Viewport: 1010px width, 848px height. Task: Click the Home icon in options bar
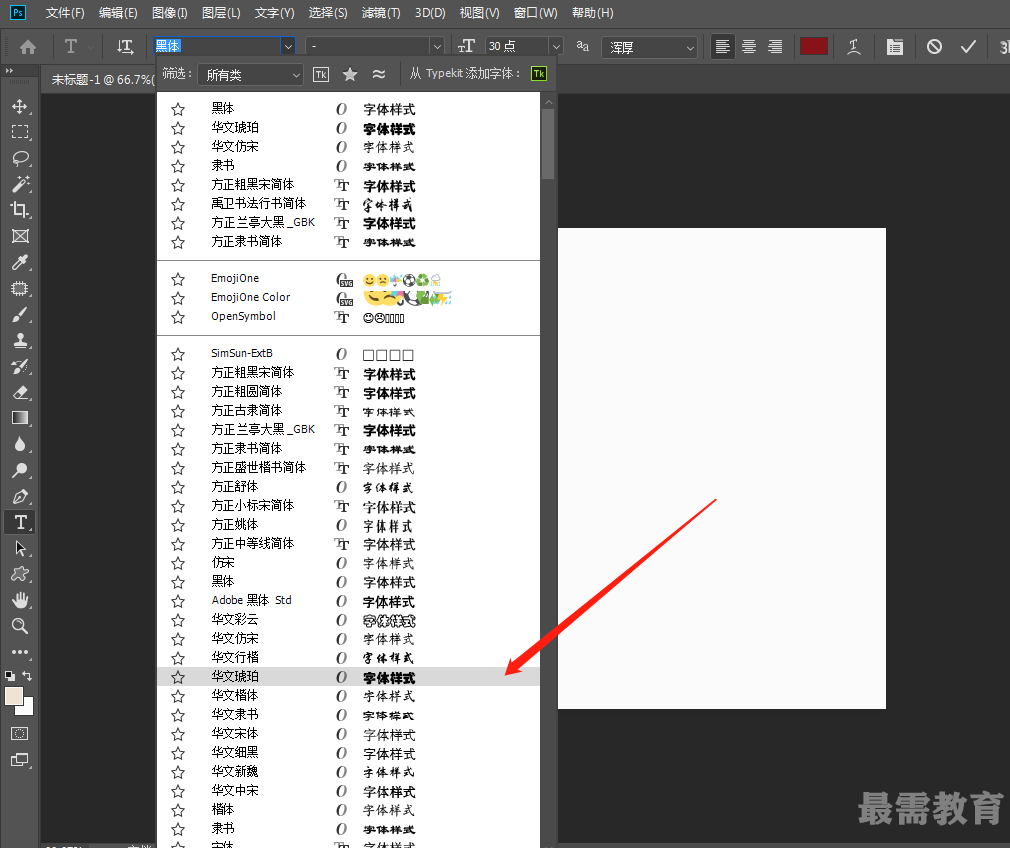28,47
